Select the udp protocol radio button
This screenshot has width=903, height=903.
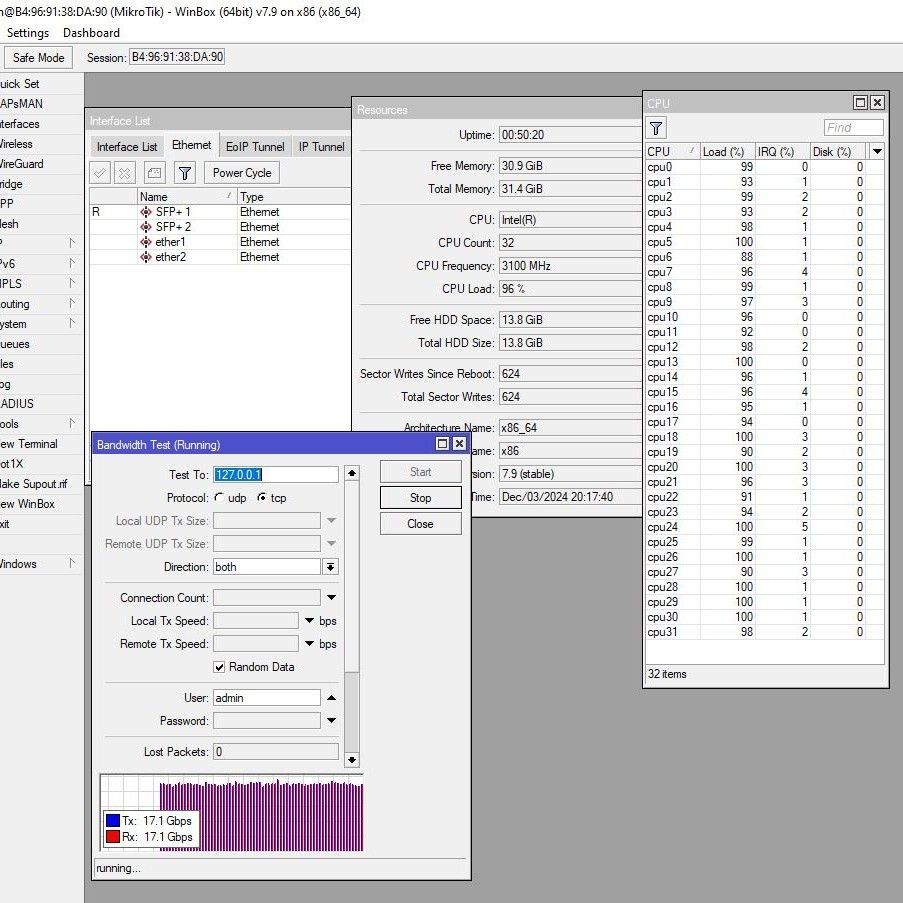219,498
